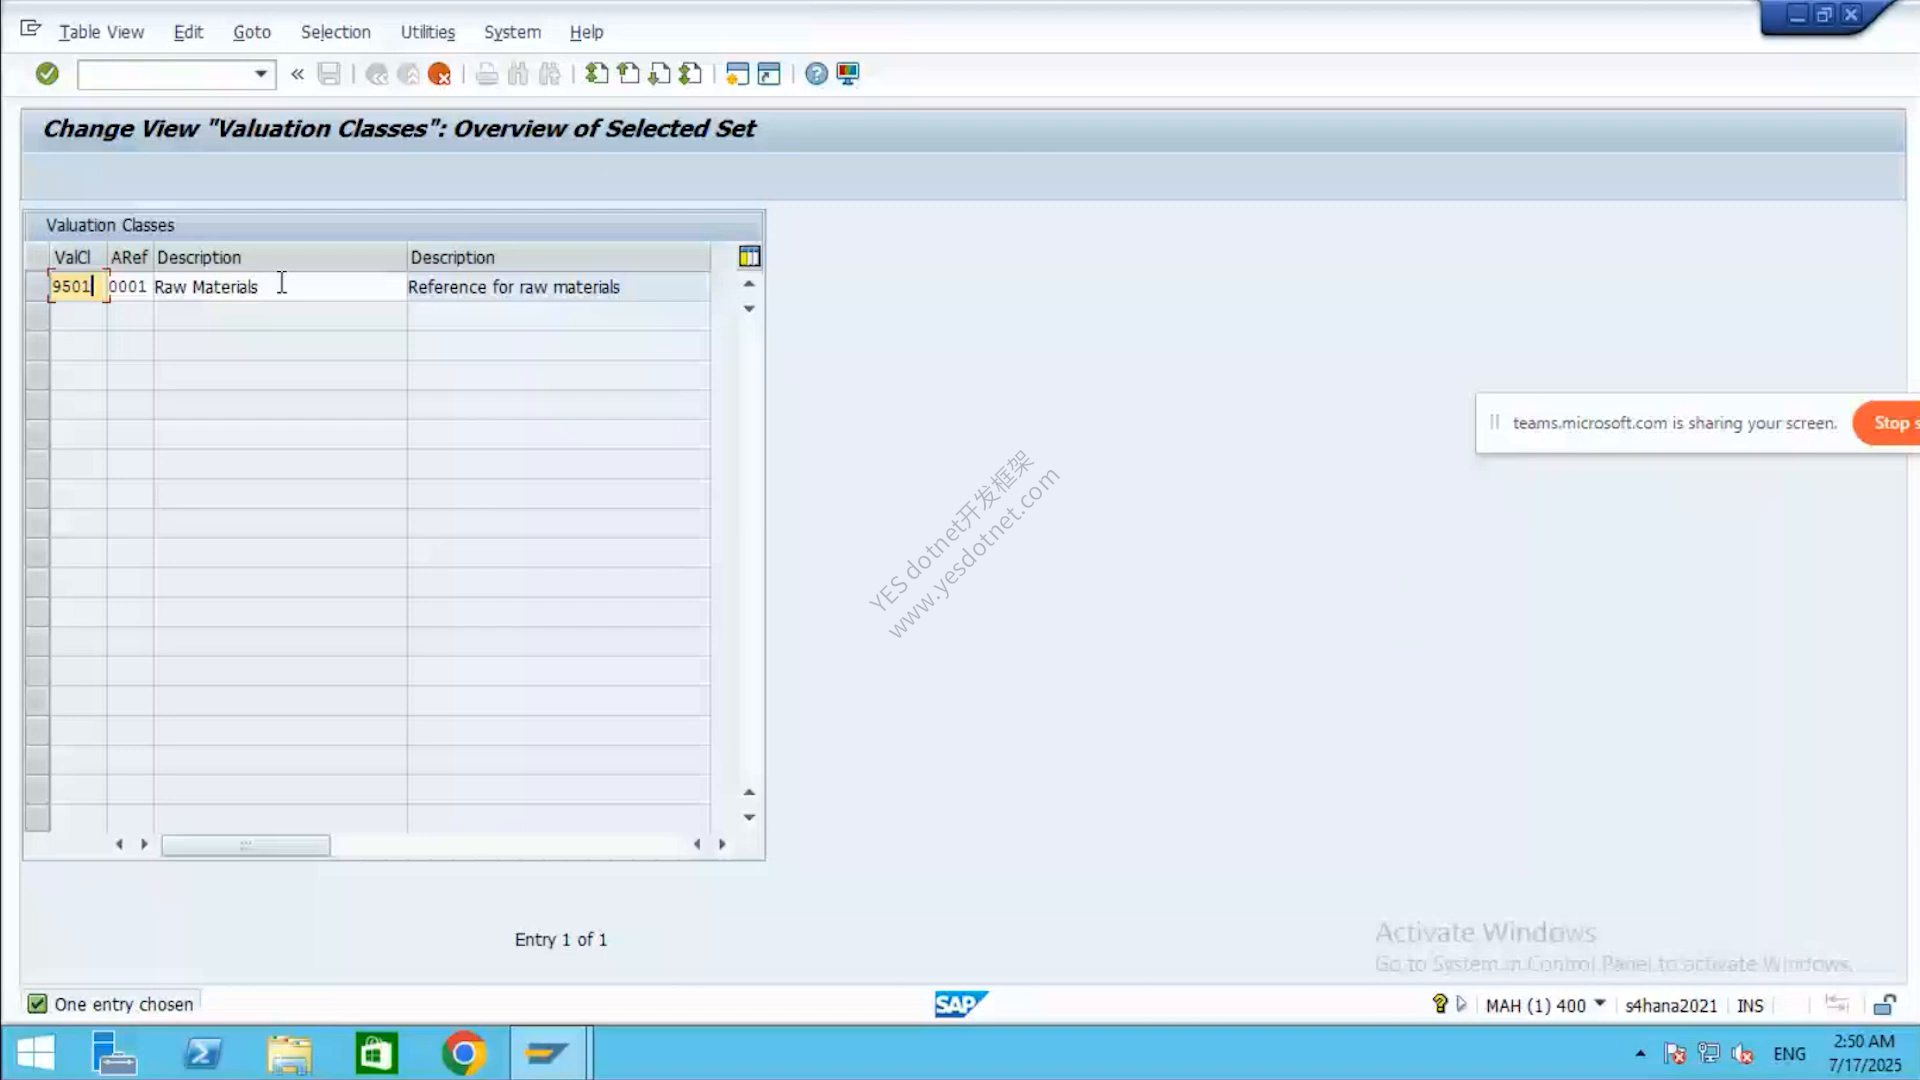Open the System menu
This screenshot has width=1920, height=1080.
tap(512, 32)
